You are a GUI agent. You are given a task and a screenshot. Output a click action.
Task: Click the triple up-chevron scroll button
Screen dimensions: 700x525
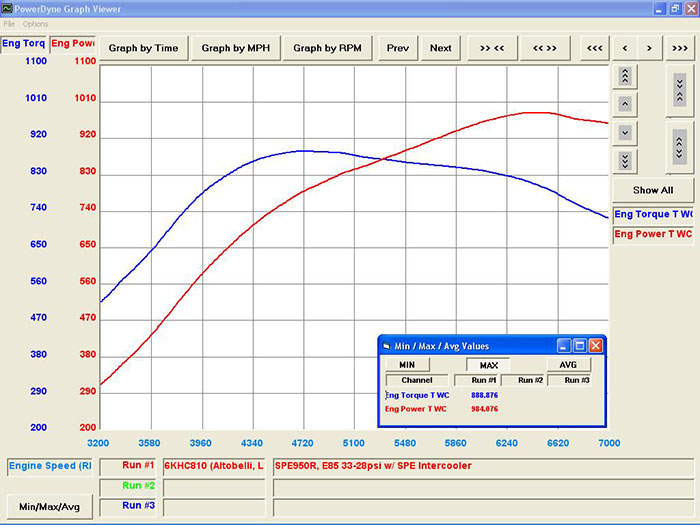pos(625,76)
